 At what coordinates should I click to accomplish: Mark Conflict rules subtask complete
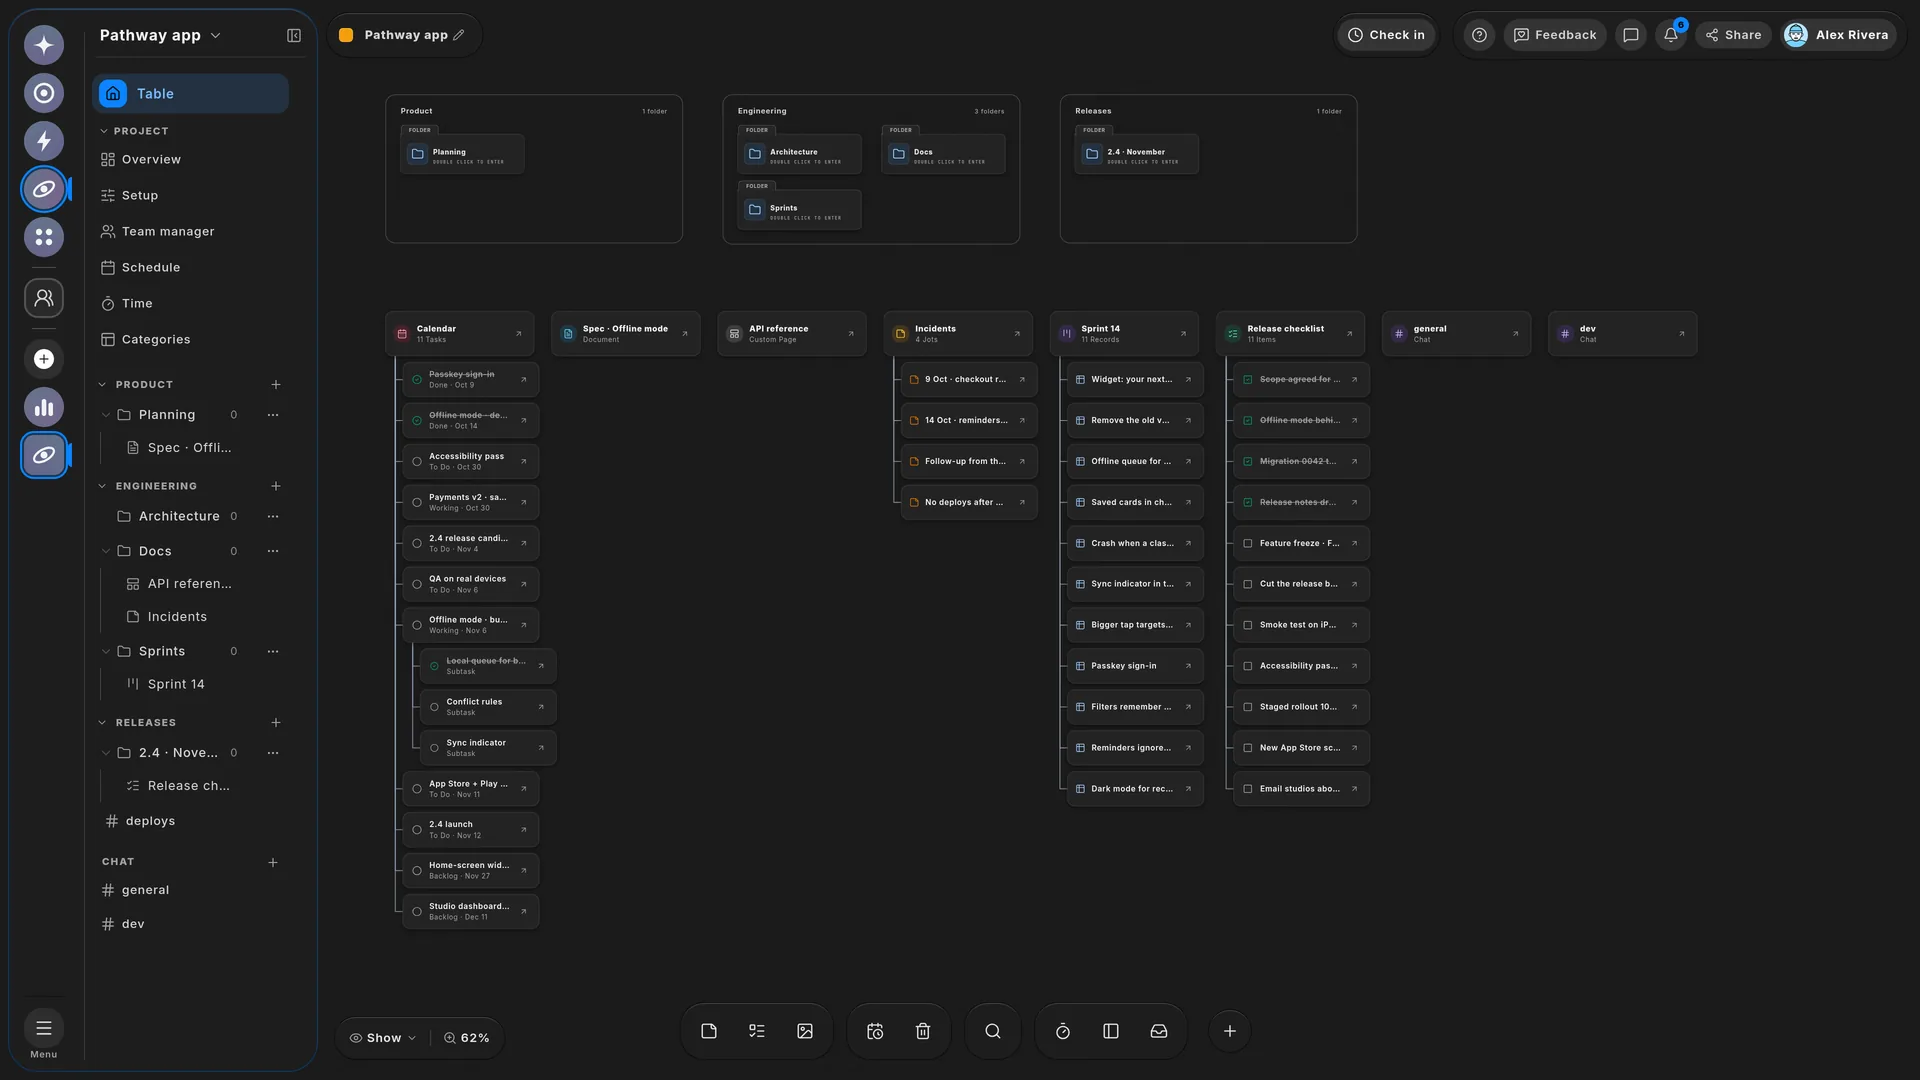[434, 707]
